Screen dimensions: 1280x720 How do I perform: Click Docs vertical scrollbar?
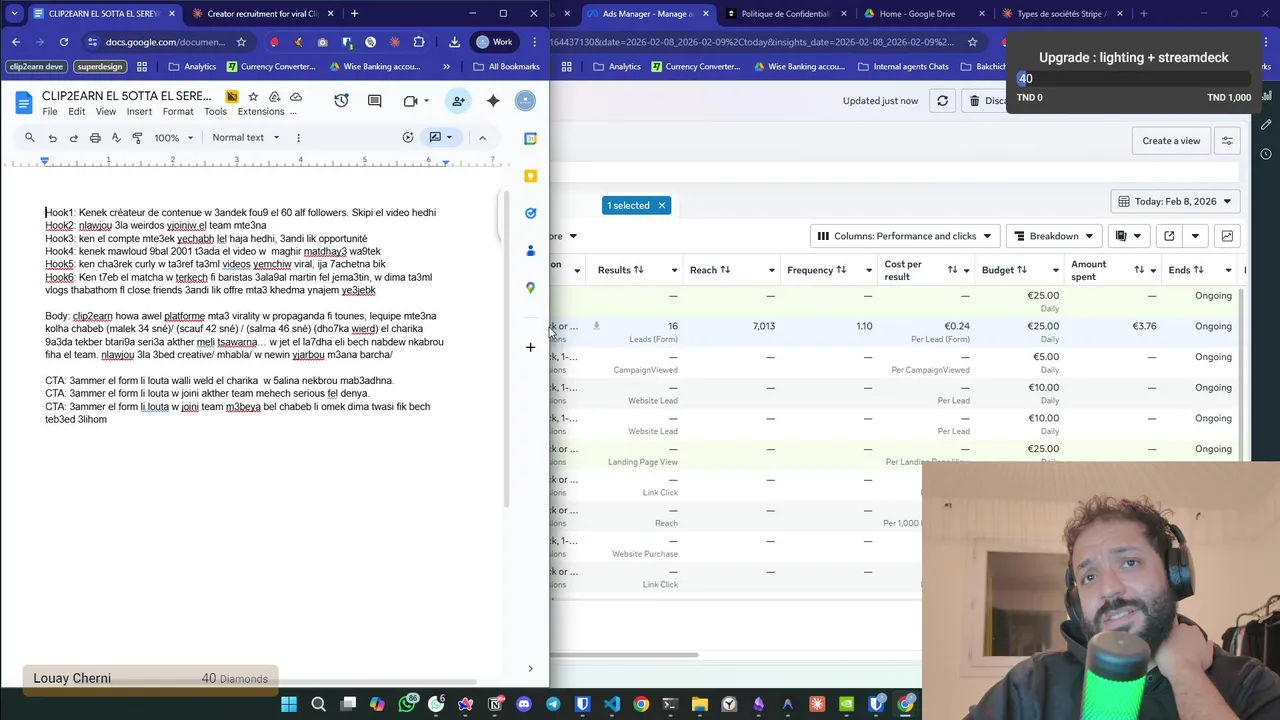pos(507,350)
